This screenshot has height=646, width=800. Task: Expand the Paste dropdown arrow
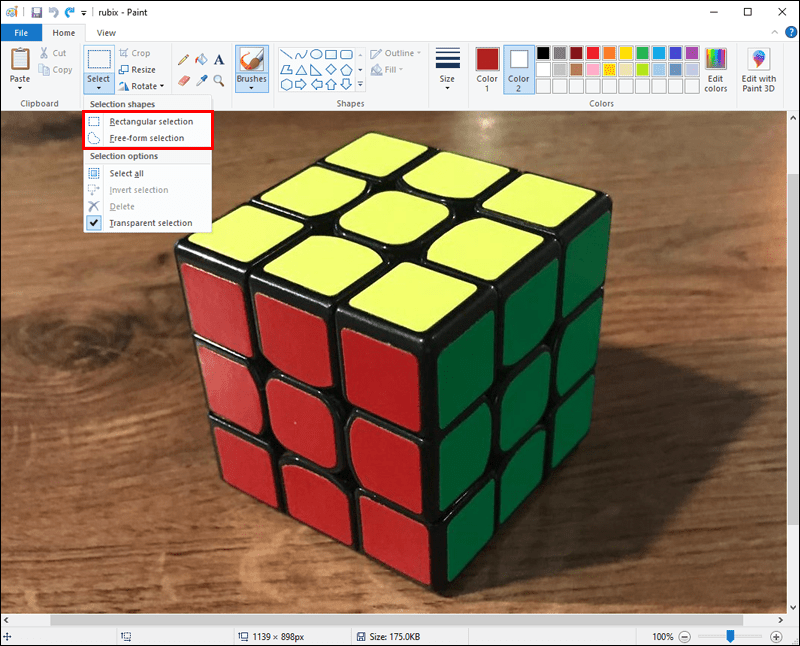pyautogui.click(x=20, y=88)
